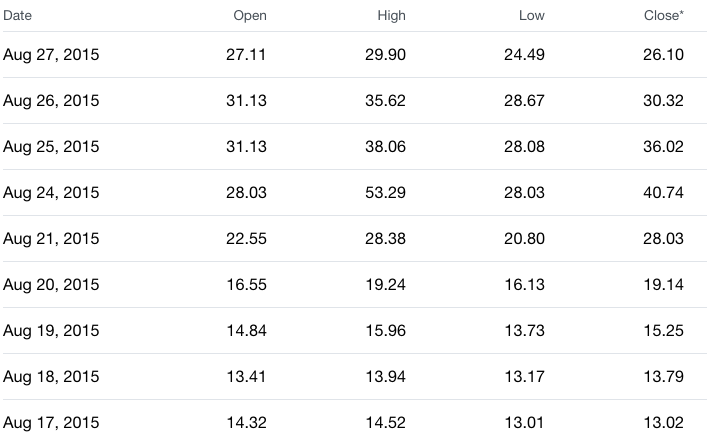This screenshot has height=441, width=707.
Task: Click the 40.74 close value
Action: point(663,193)
